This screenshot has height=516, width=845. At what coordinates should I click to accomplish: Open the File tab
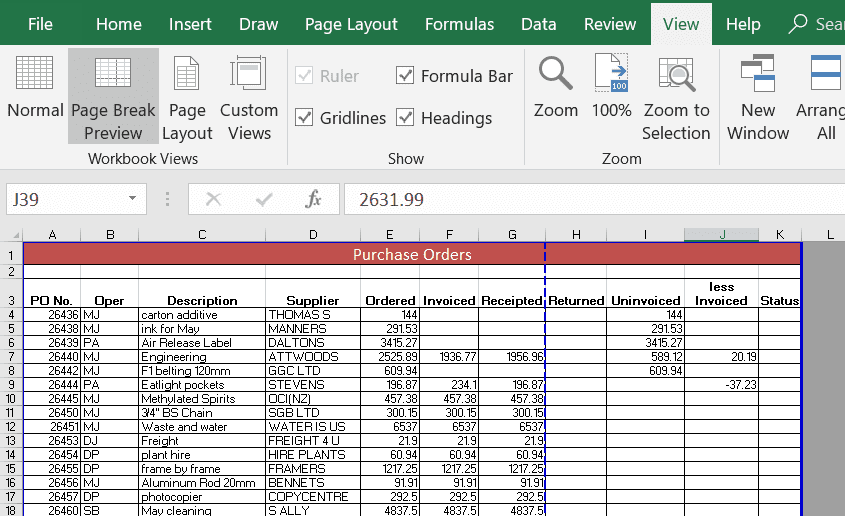pyautogui.click(x=40, y=24)
